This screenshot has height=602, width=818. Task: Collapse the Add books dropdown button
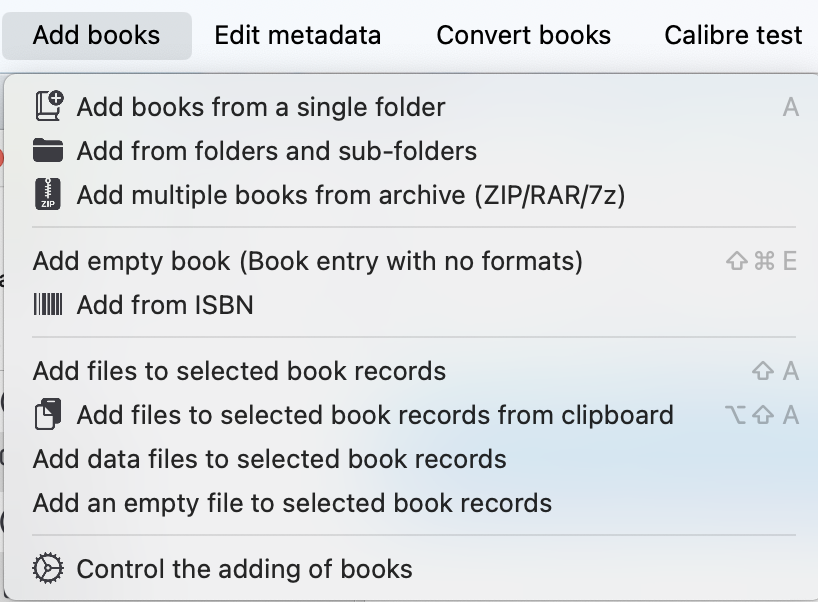(x=96, y=35)
